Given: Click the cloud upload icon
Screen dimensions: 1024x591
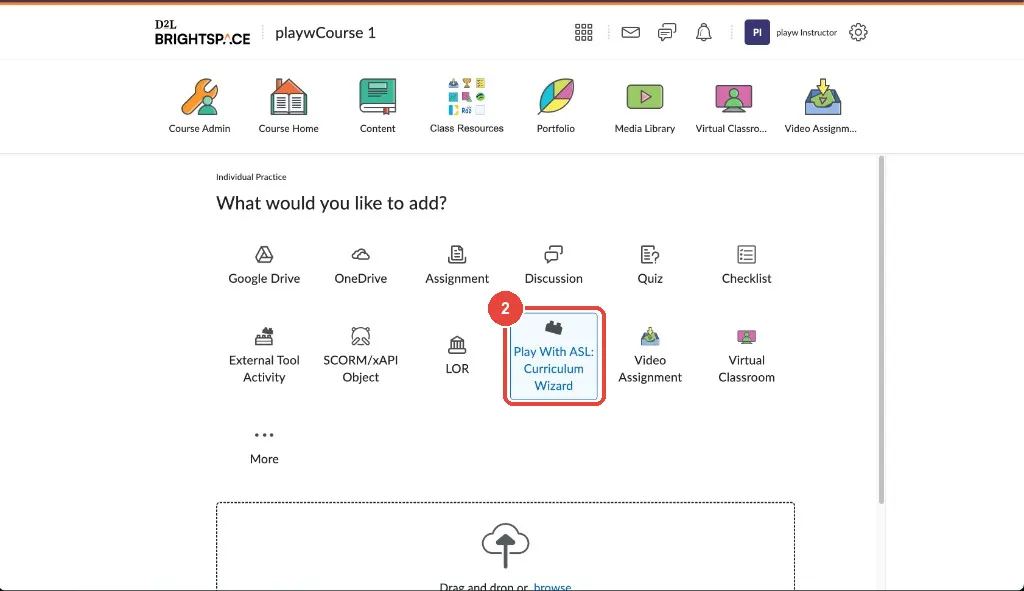Looking at the screenshot, I should coord(505,545).
